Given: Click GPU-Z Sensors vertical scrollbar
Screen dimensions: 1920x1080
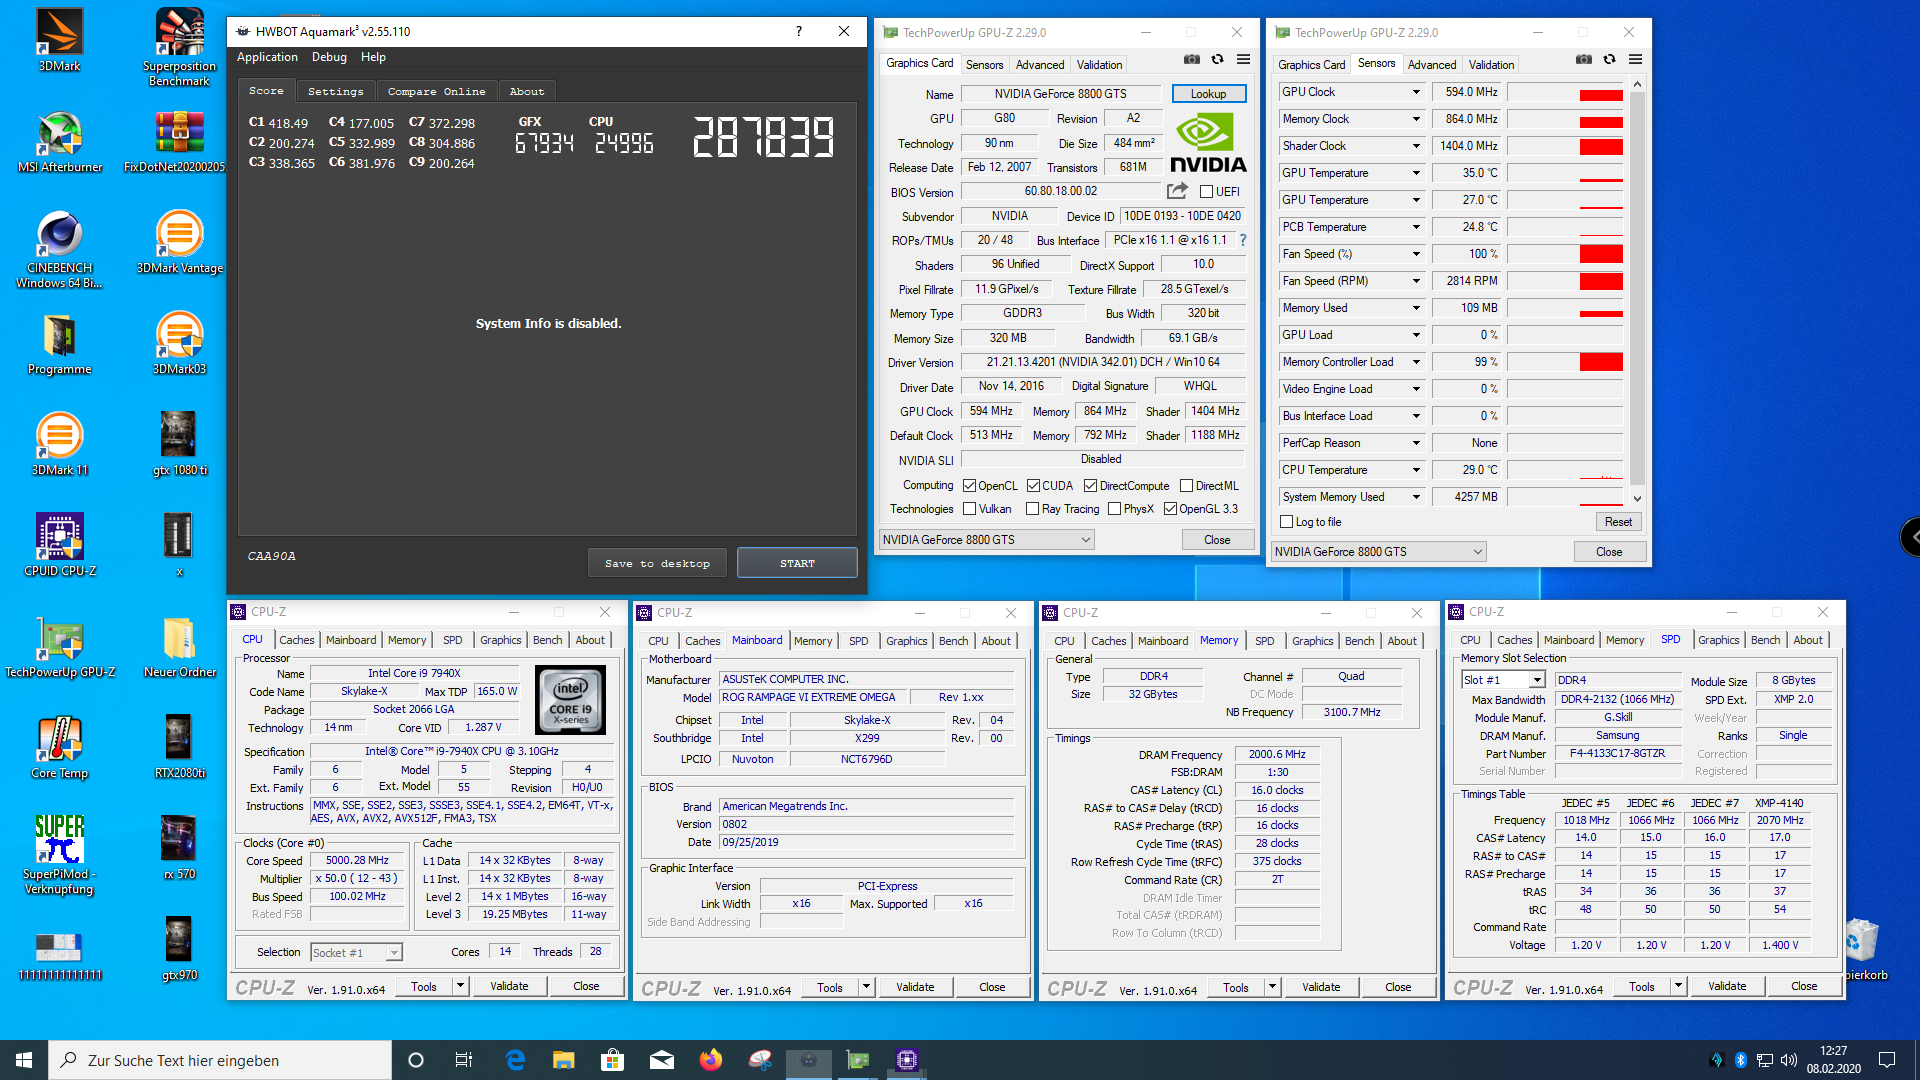Looking at the screenshot, I should pyautogui.click(x=1637, y=292).
